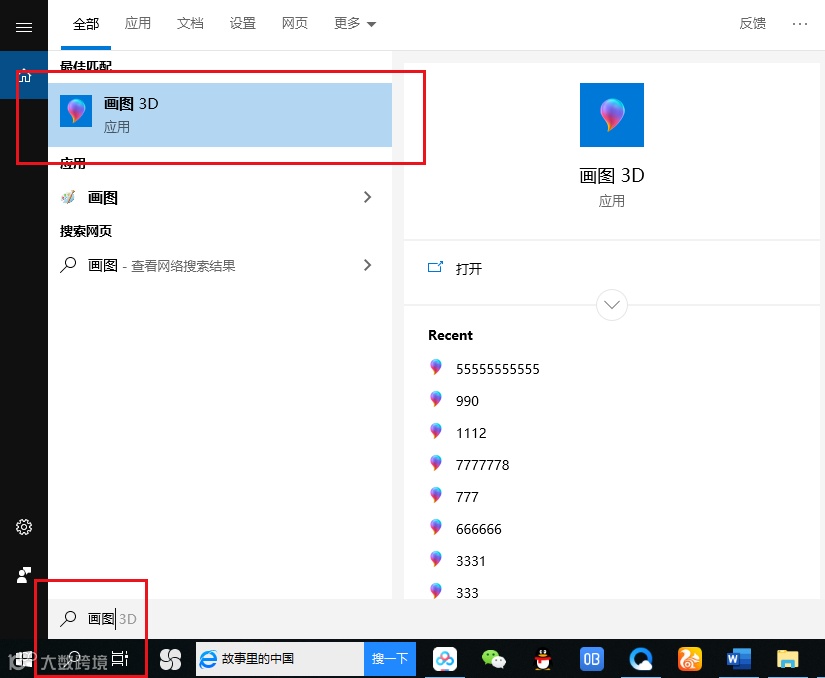
Task: Click the Windows Start button
Action: point(22,659)
